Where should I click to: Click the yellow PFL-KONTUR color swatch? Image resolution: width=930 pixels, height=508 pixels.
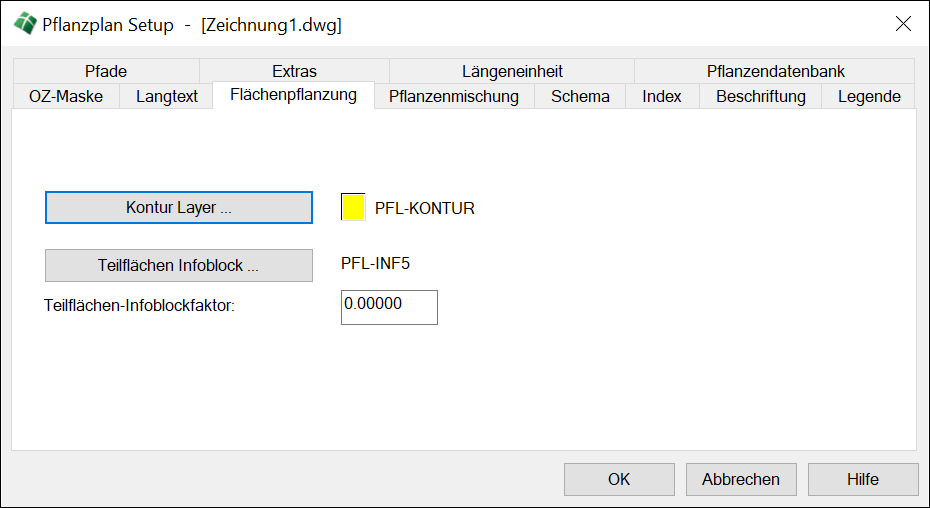point(353,208)
